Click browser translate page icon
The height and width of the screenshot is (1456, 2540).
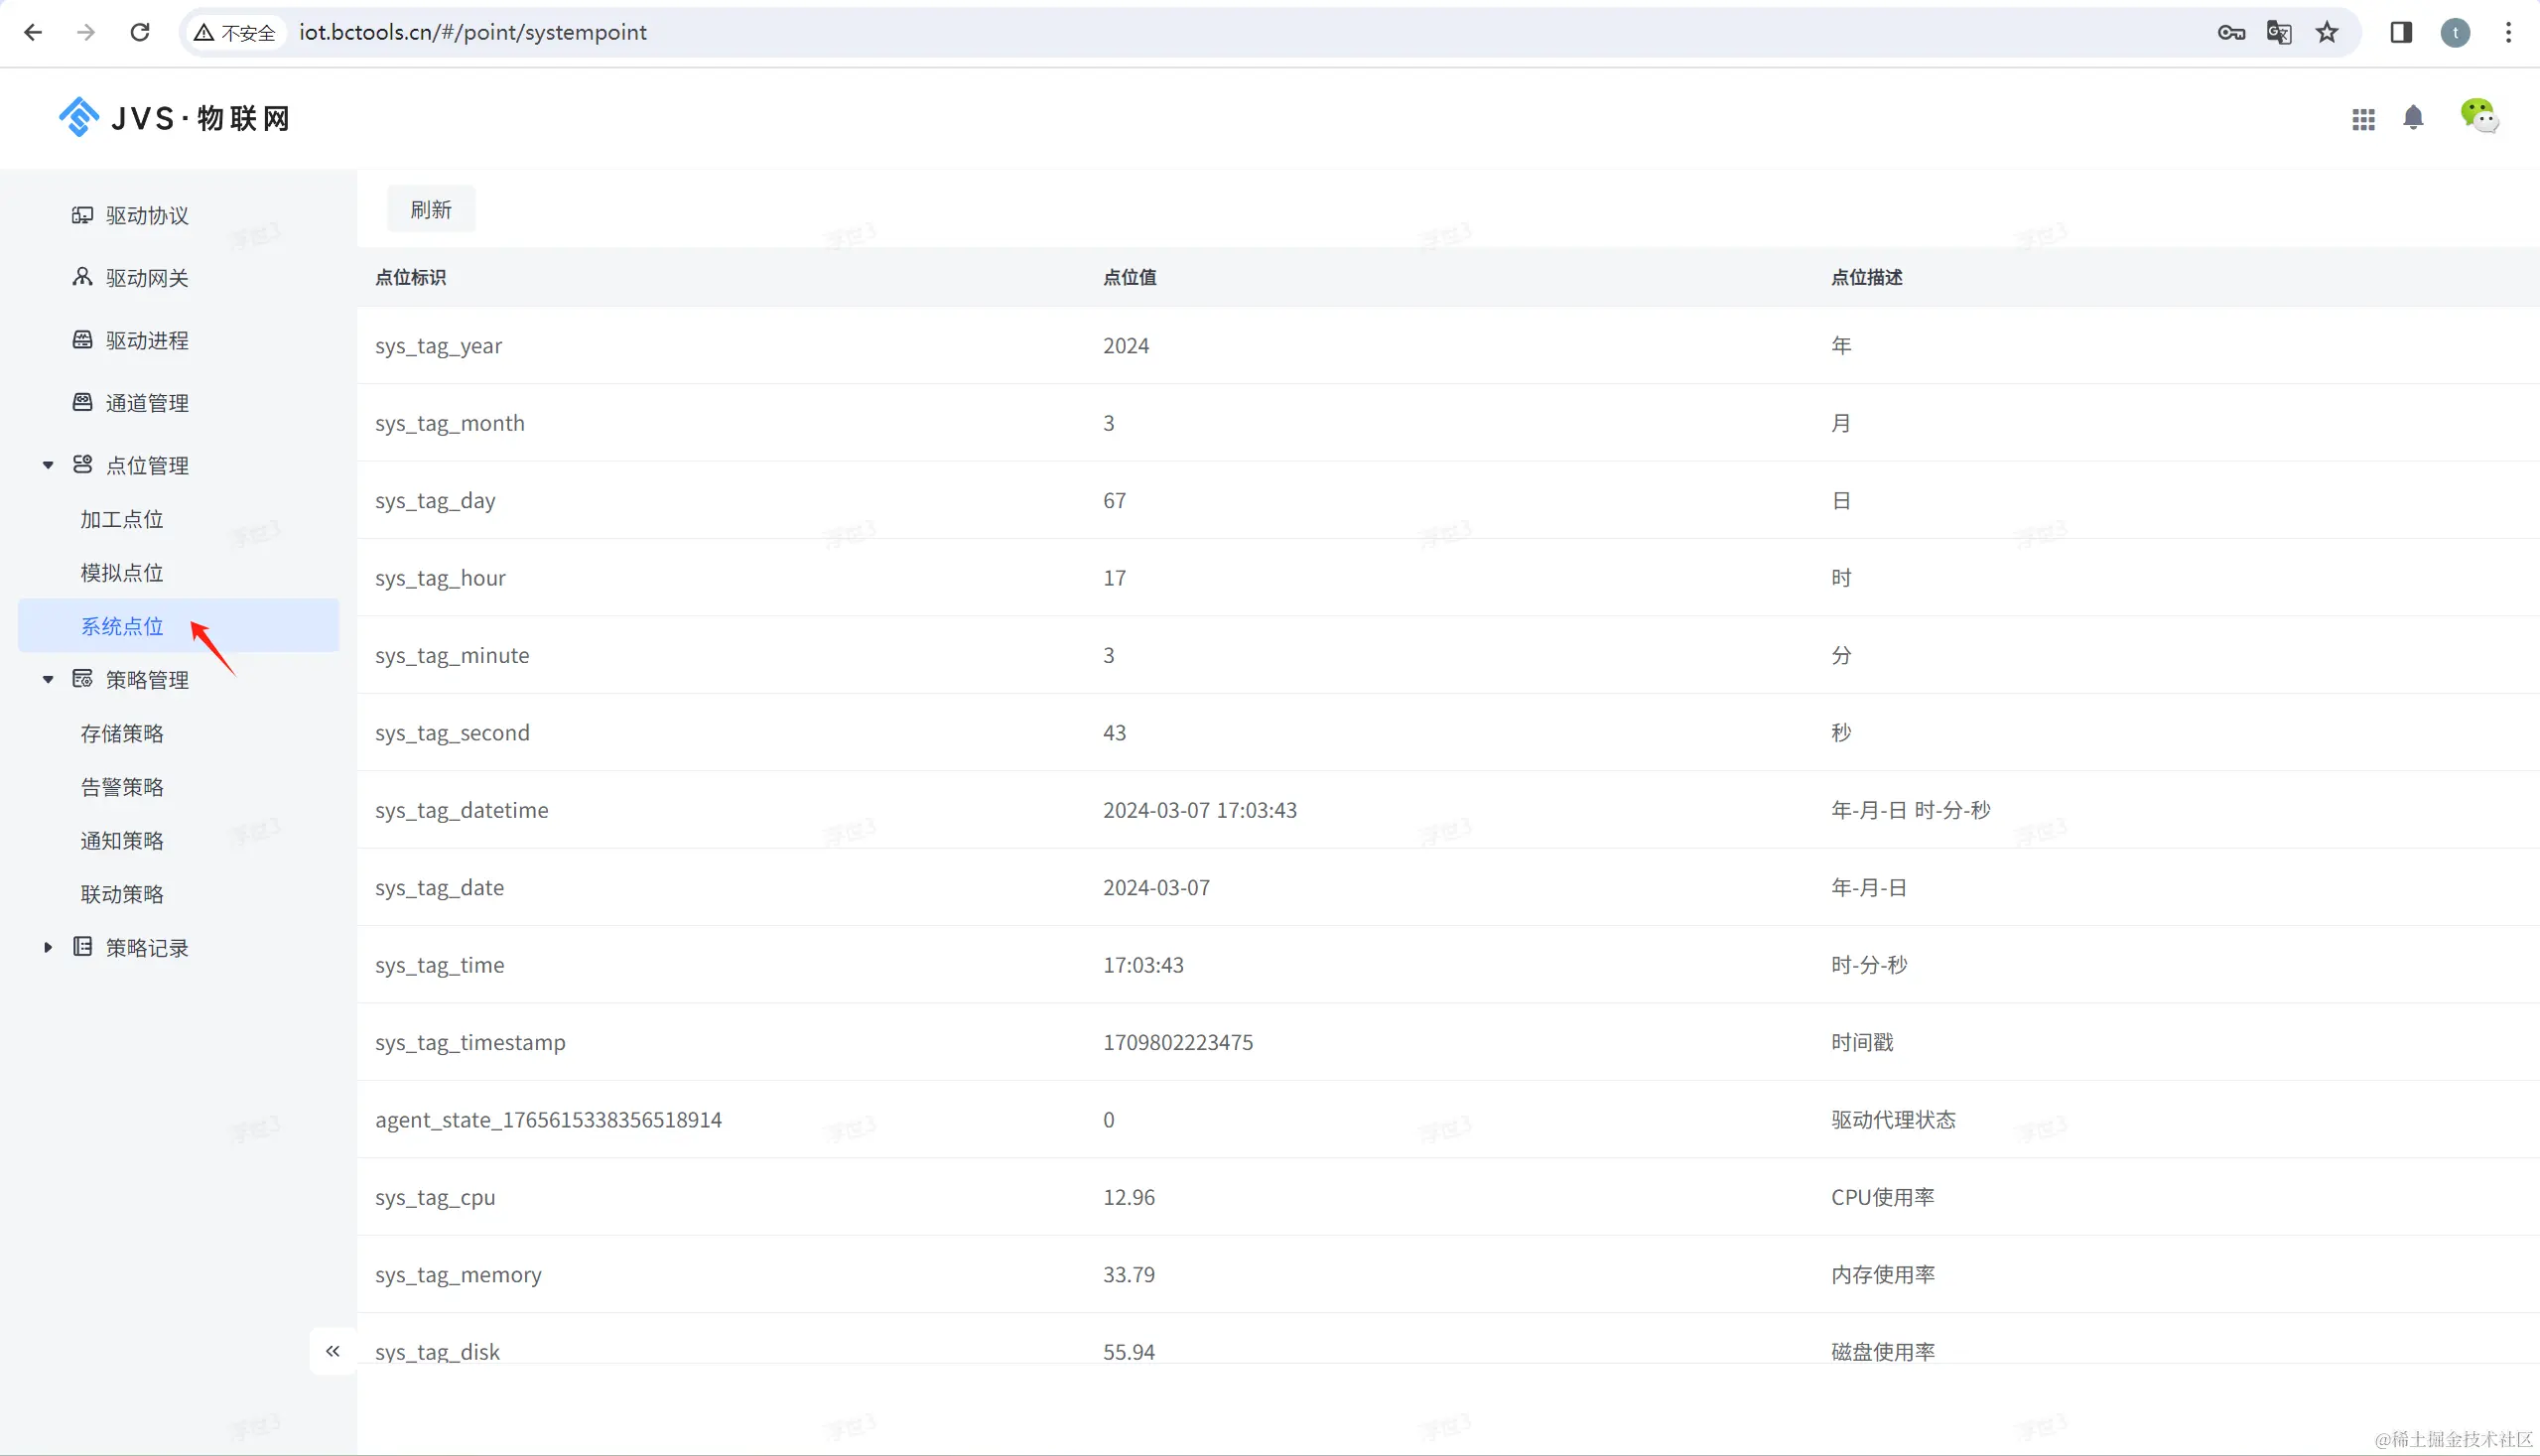tap(2279, 33)
